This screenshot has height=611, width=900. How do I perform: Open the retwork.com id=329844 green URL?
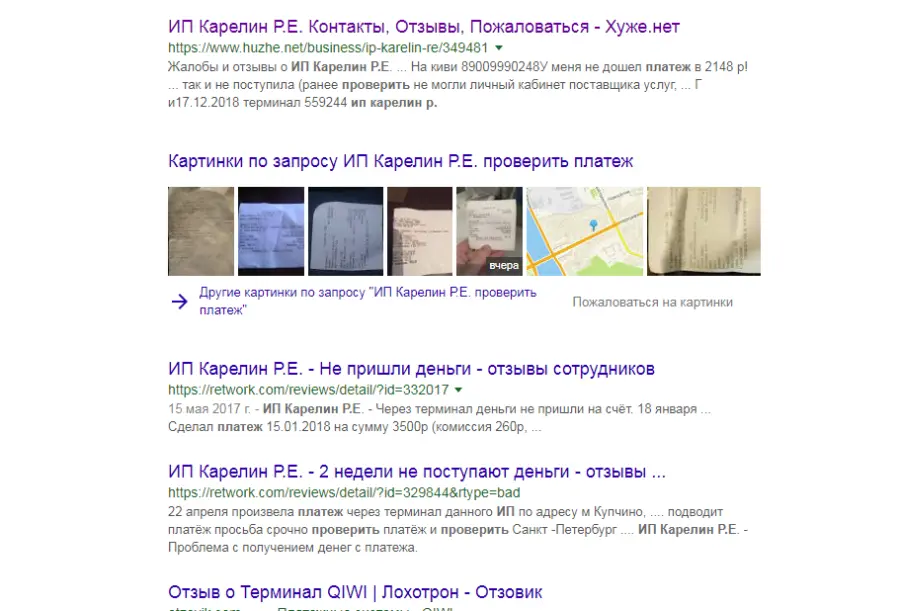[x=344, y=493]
